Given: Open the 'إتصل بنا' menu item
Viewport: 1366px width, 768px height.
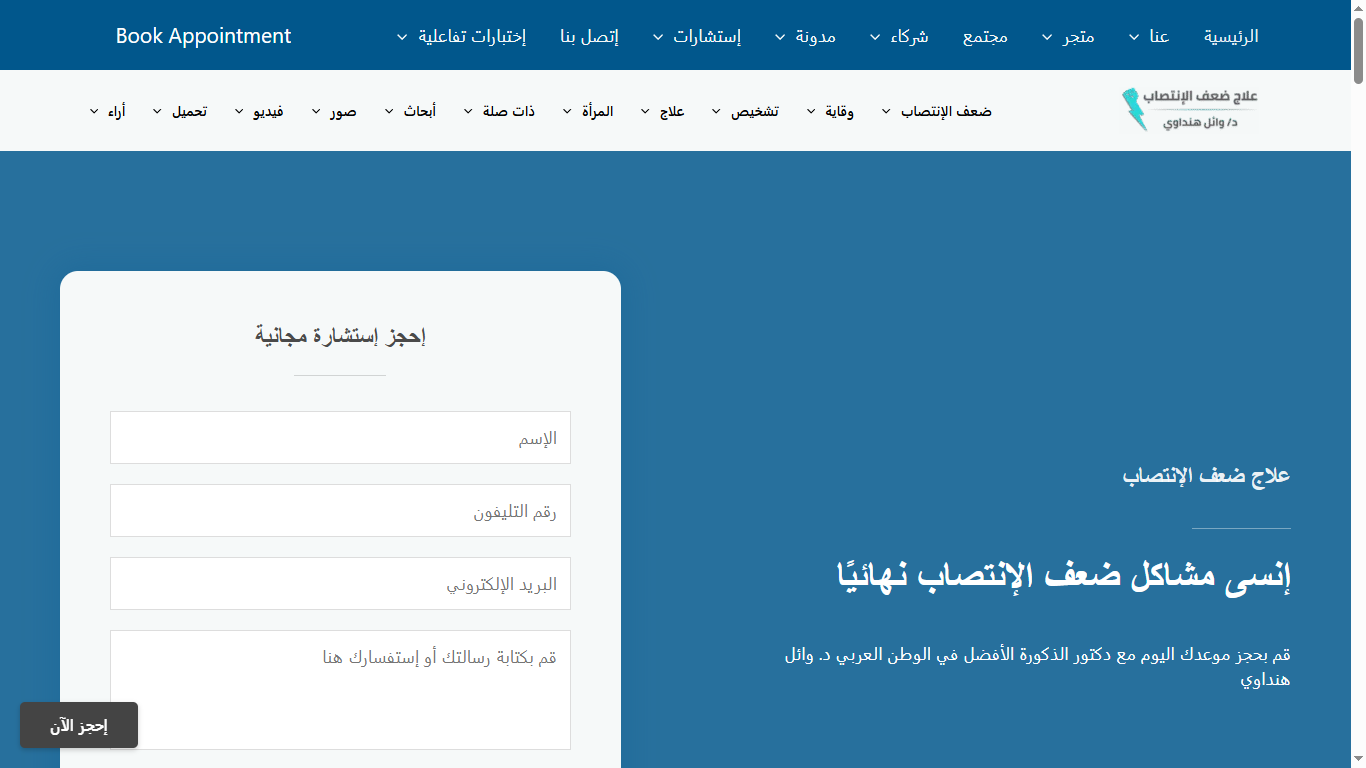Looking at the screenshot, I should [x=589, y=35].
